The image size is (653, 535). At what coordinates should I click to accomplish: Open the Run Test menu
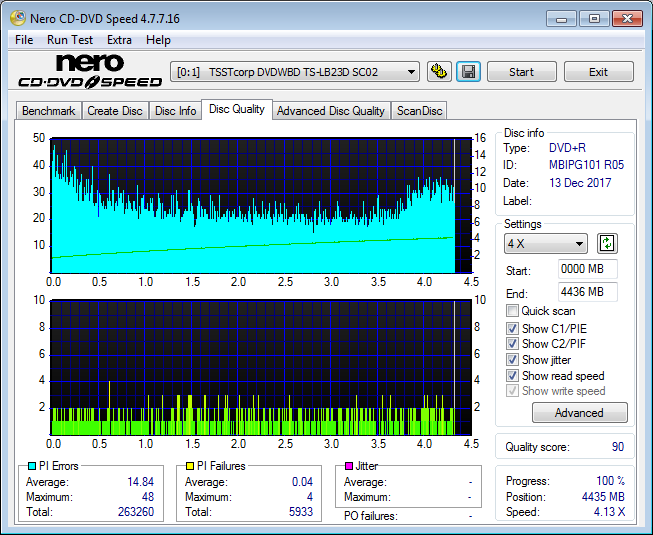[x=70, y=40]
